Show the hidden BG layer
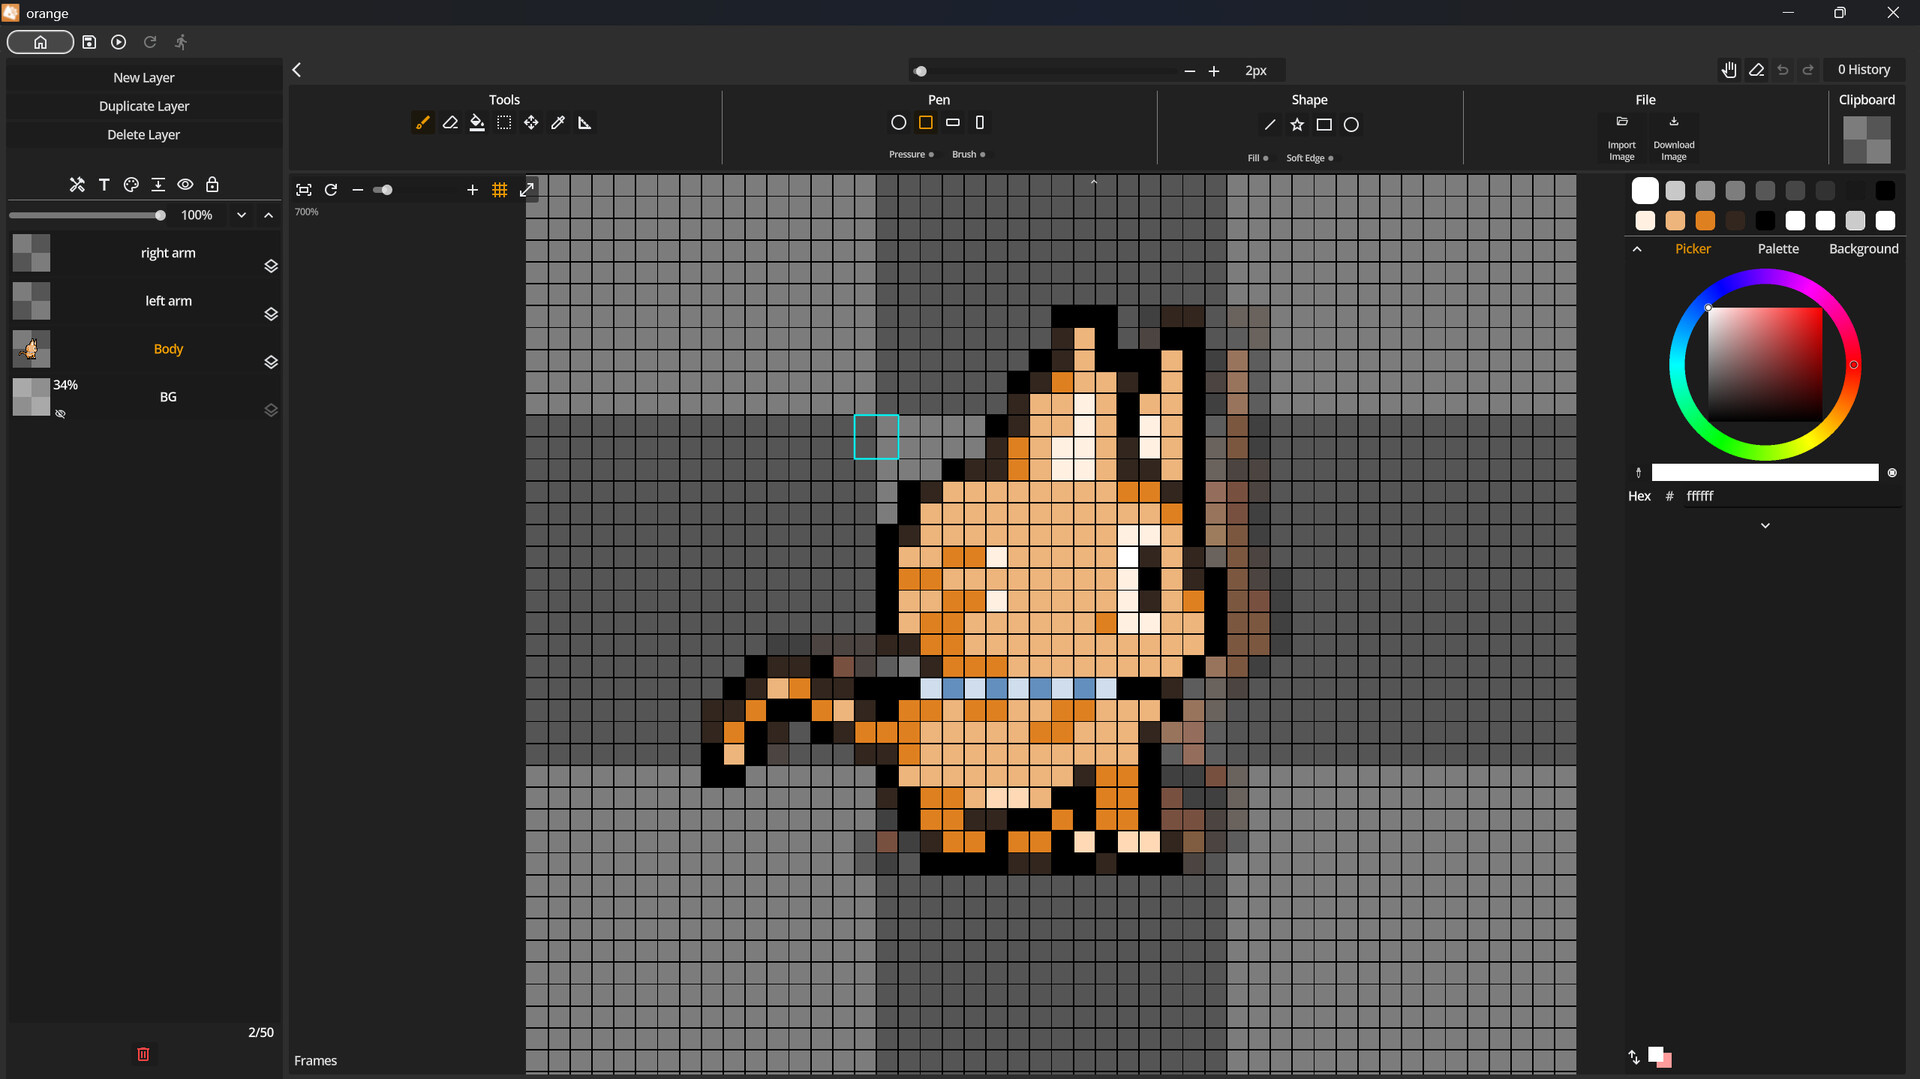This screenshot has height=1079, width=1920. 60,414
